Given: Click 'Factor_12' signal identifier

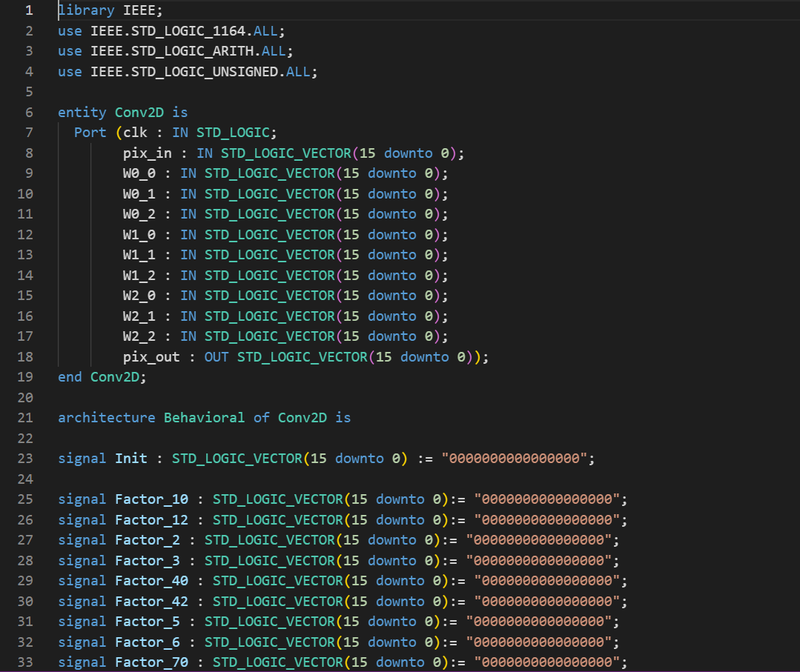Looking at the screenshot, I should pos(151,520).
